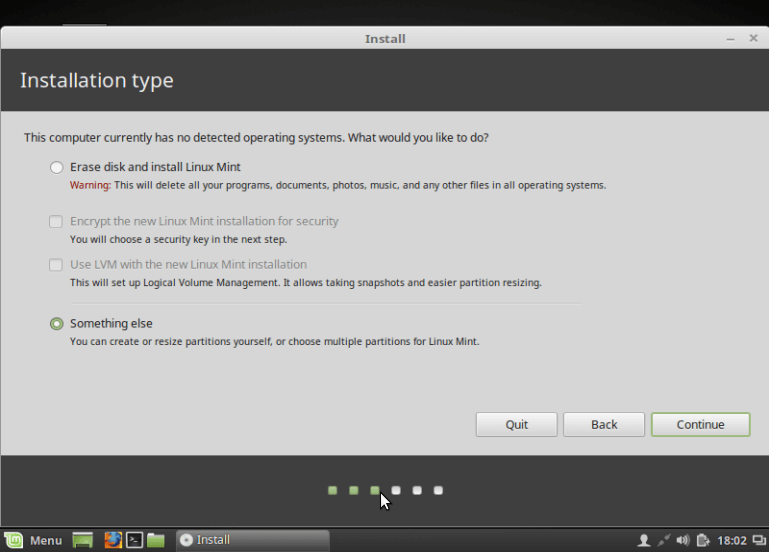Click the Back button

603,424
